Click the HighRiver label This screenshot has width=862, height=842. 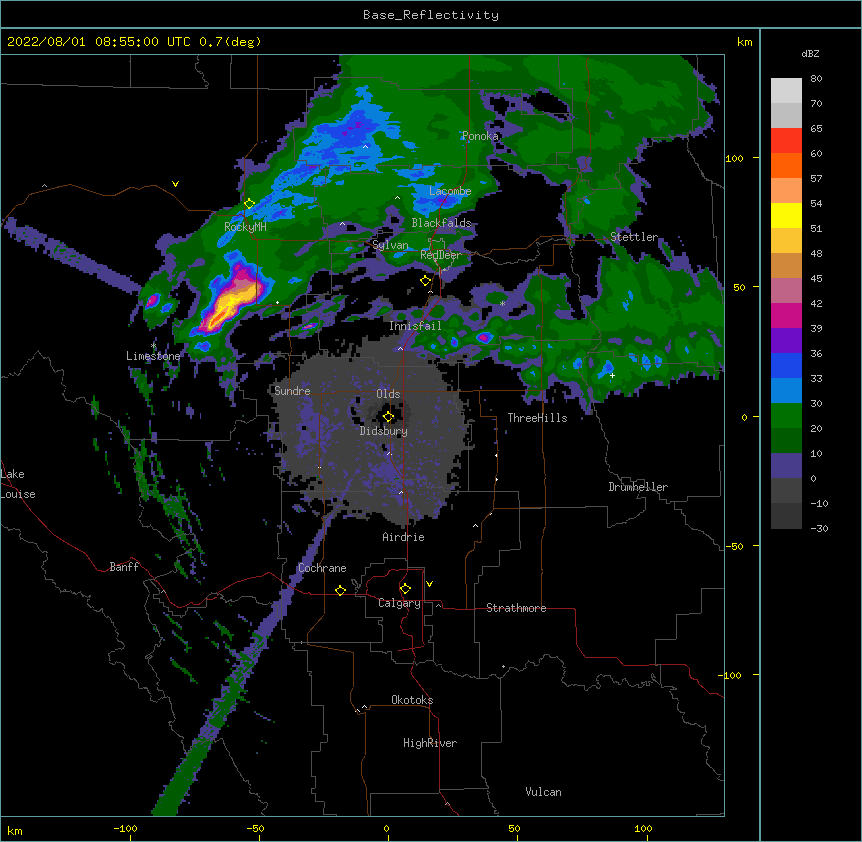point(430,743)
